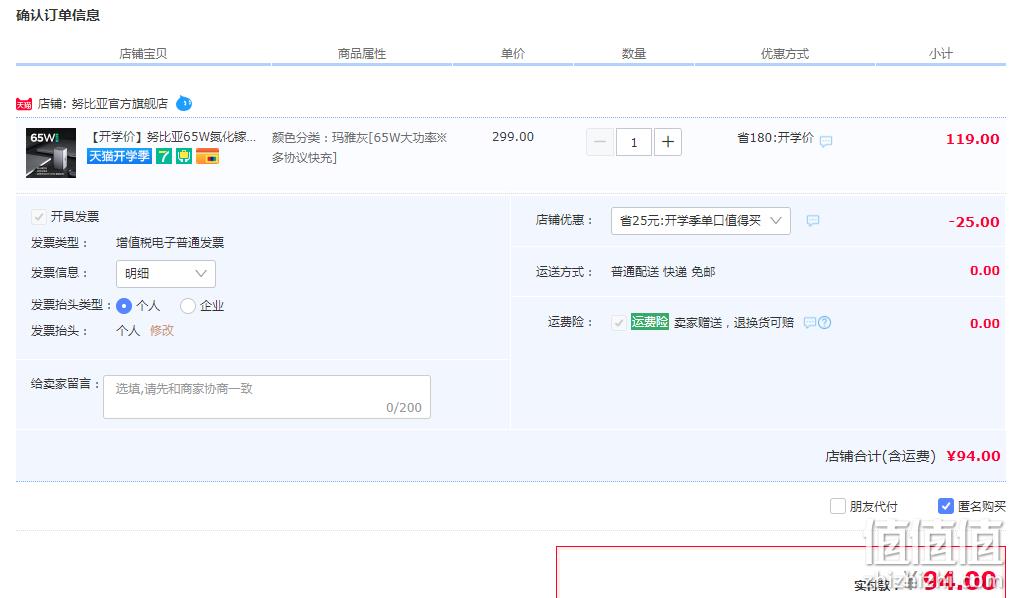This screenshot has width=1013, height=598.
Task: Click the 优惠方式 column header
Action: click(x=785, y=54)
